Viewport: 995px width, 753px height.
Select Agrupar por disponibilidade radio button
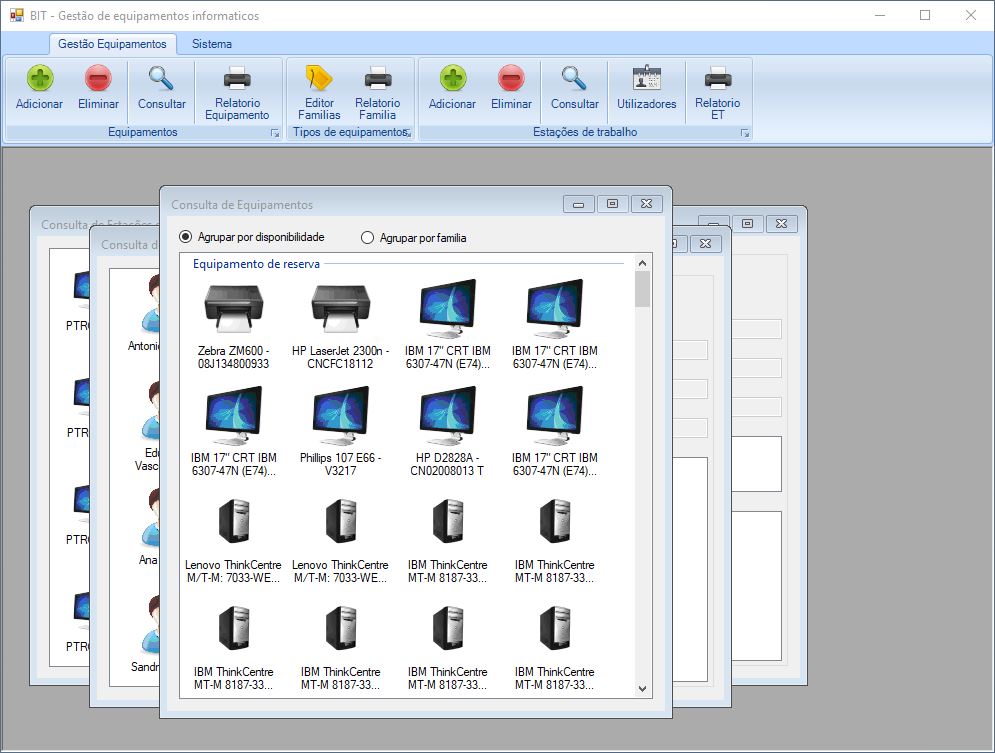coord(185,237)
